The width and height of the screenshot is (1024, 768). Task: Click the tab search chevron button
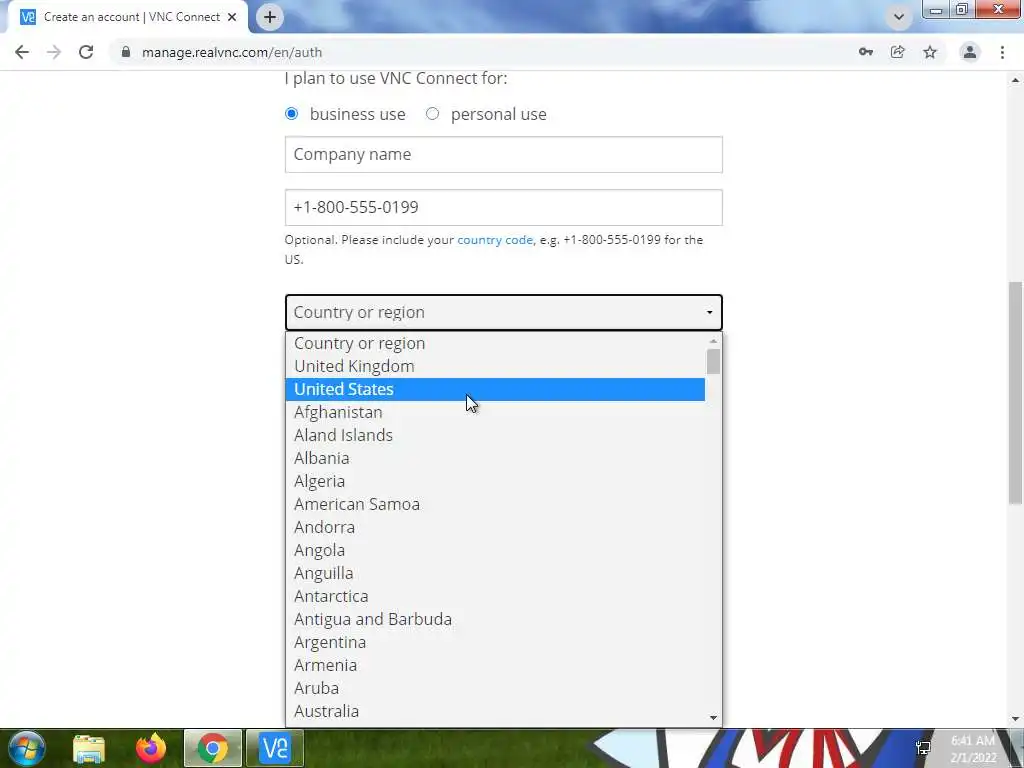click(899, 17)
